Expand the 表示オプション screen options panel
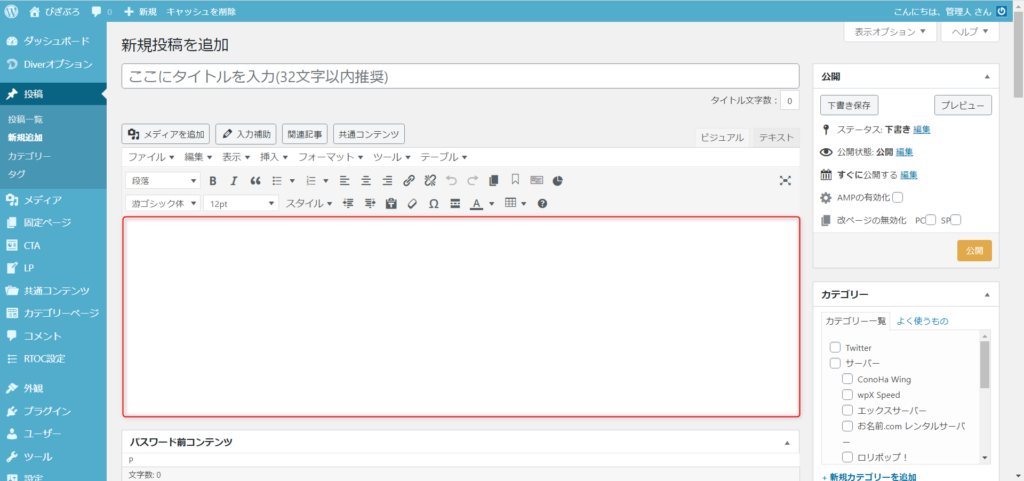The height and width of the screenshot is (481, 1024). 891,32
